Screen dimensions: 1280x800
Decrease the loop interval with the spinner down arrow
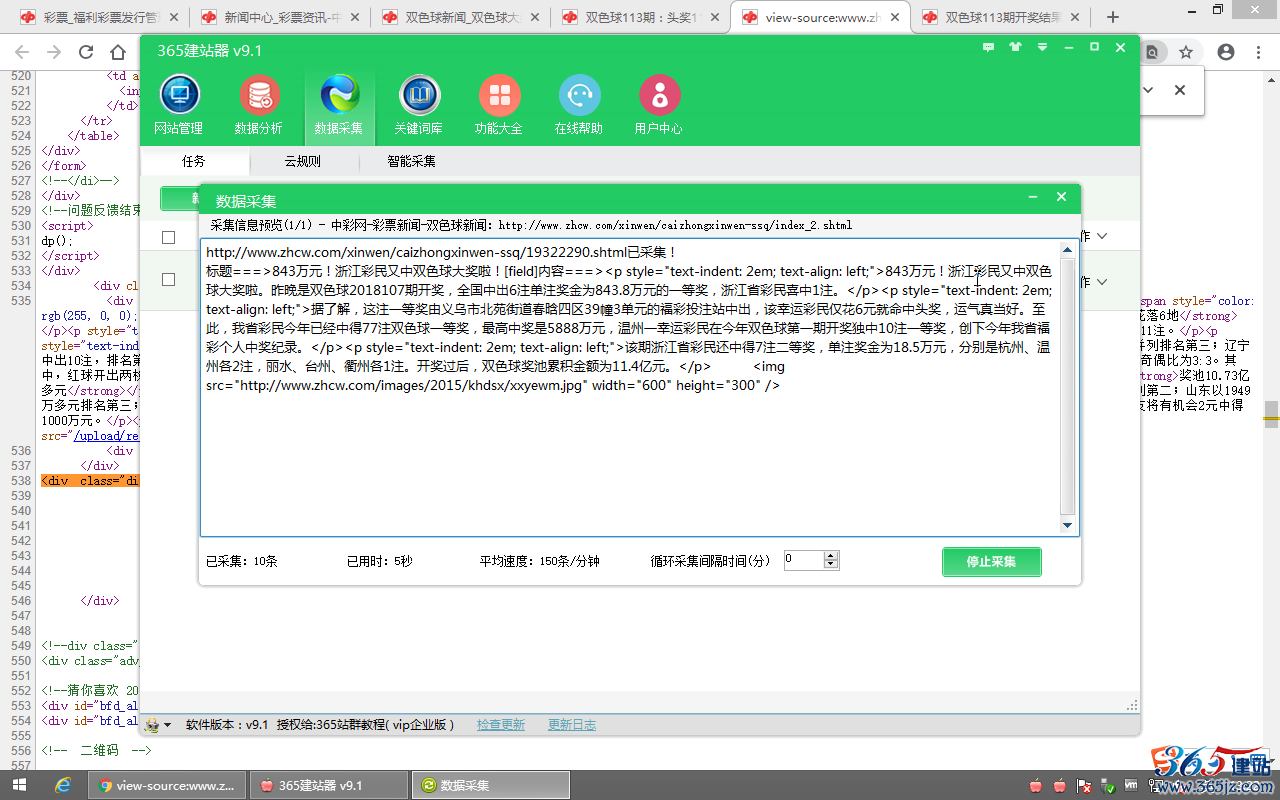(831, 565)
